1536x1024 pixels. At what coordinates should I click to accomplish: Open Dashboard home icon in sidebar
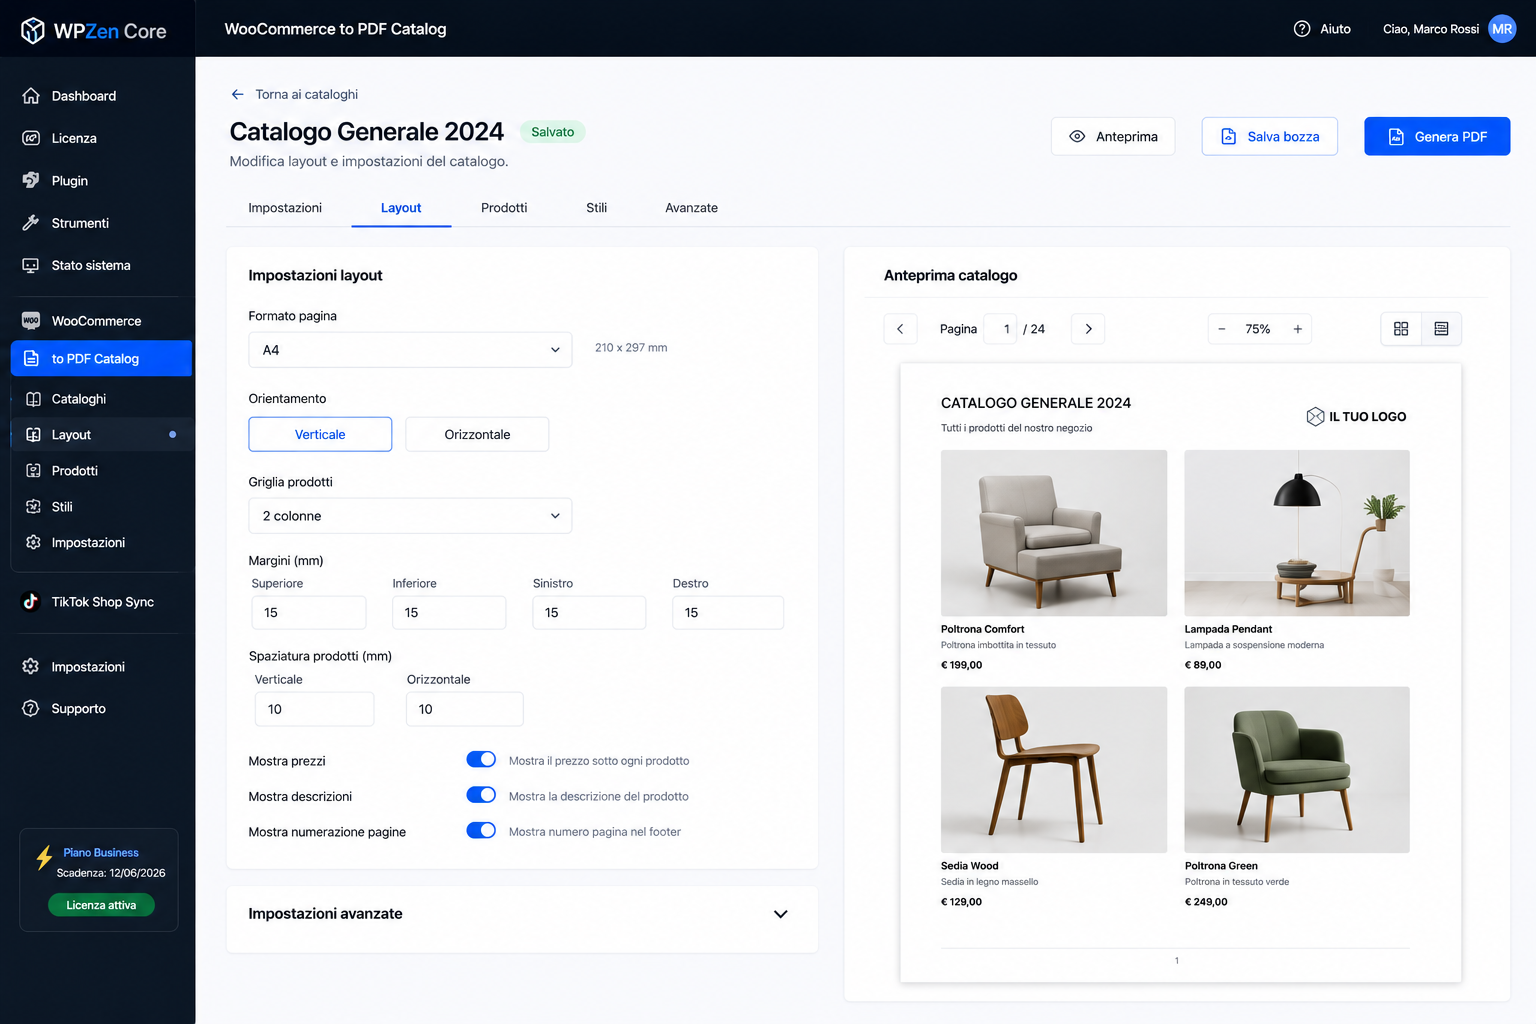(31, 96)
